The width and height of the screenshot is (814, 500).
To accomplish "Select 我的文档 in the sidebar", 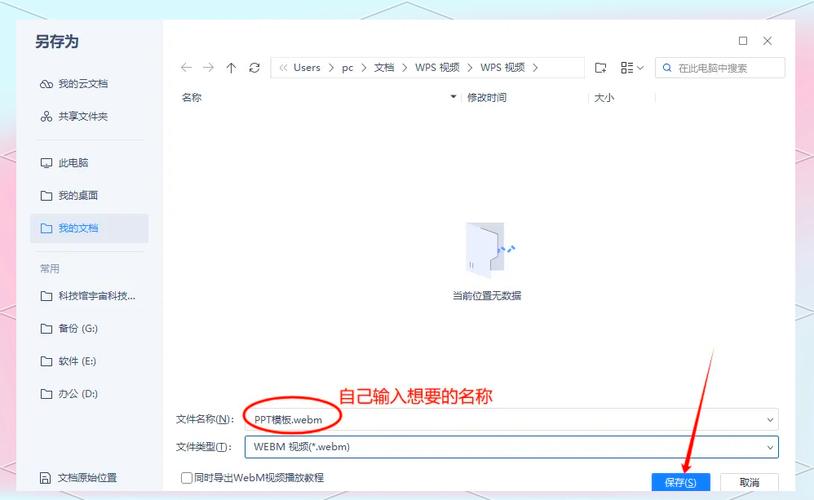I will click(x=89, y=228).
